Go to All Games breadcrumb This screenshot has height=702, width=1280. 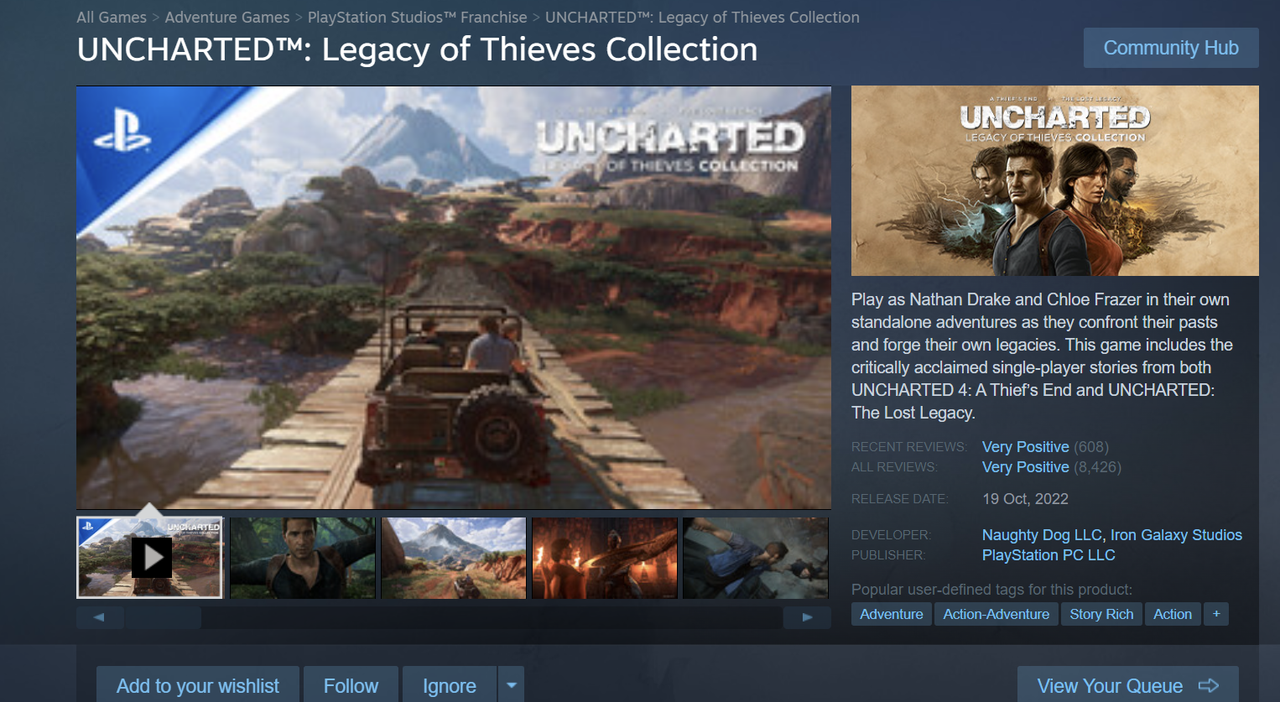112,17
